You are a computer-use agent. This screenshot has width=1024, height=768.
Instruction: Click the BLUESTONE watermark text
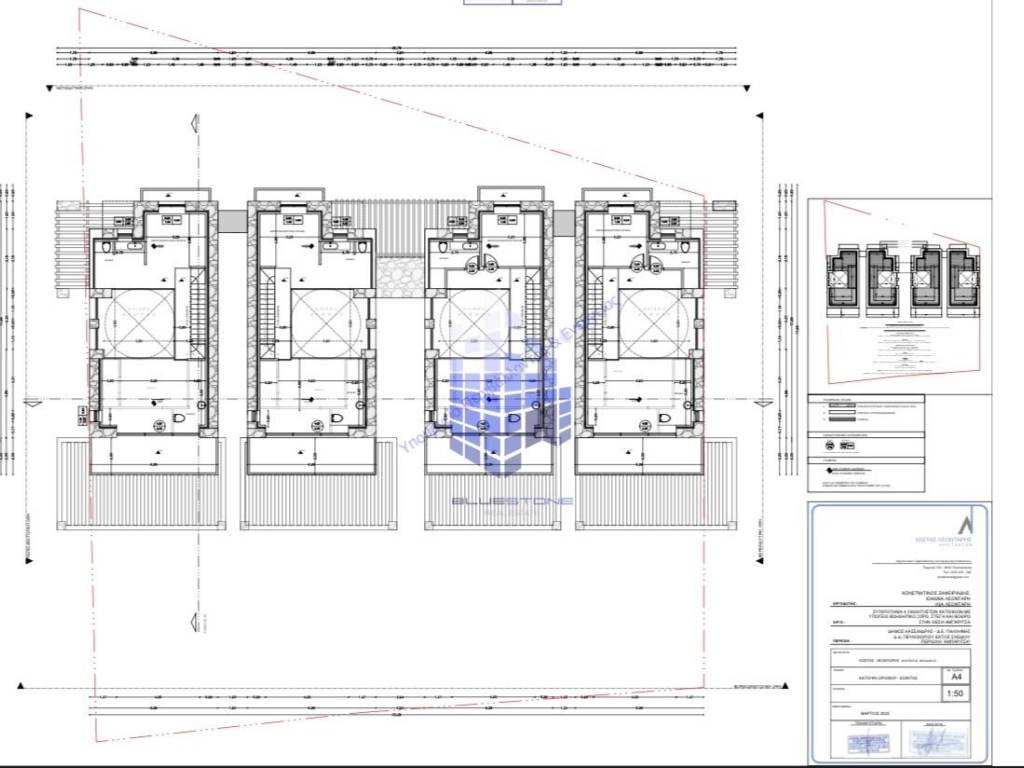click(512, 501)
